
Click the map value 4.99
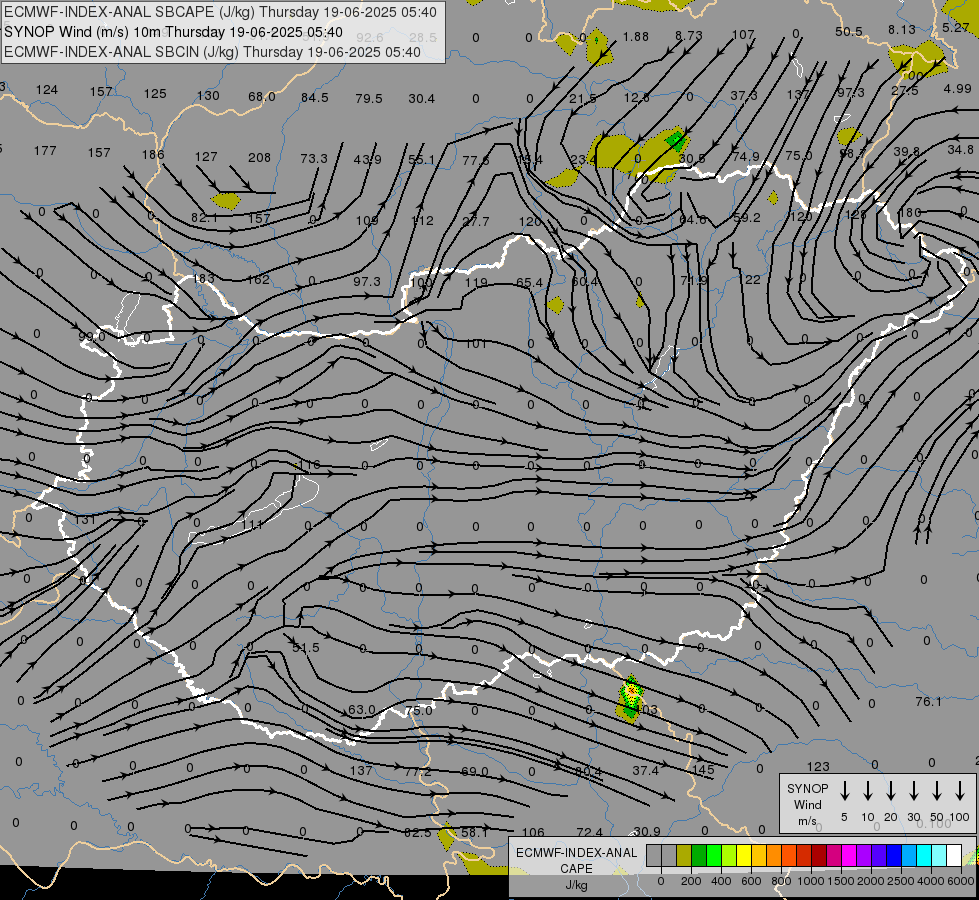pos(957,89)
